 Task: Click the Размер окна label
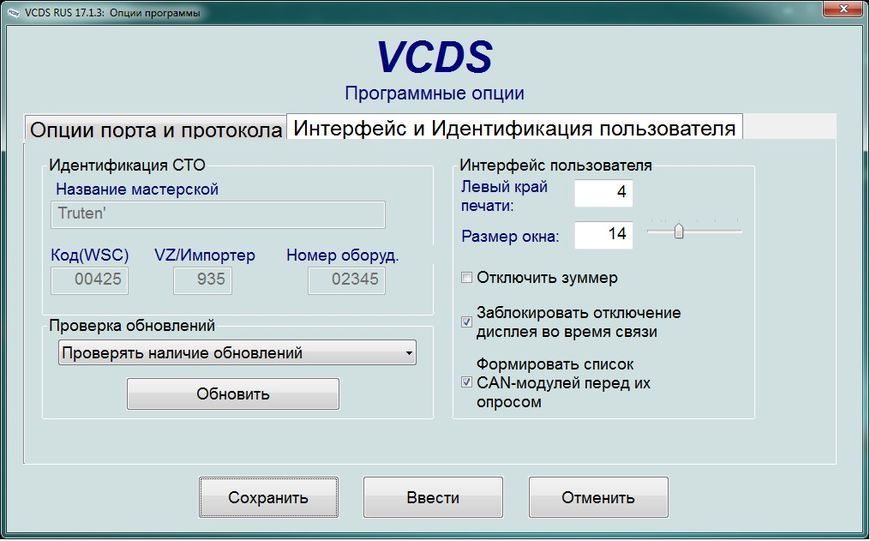(x=510, y=236)
